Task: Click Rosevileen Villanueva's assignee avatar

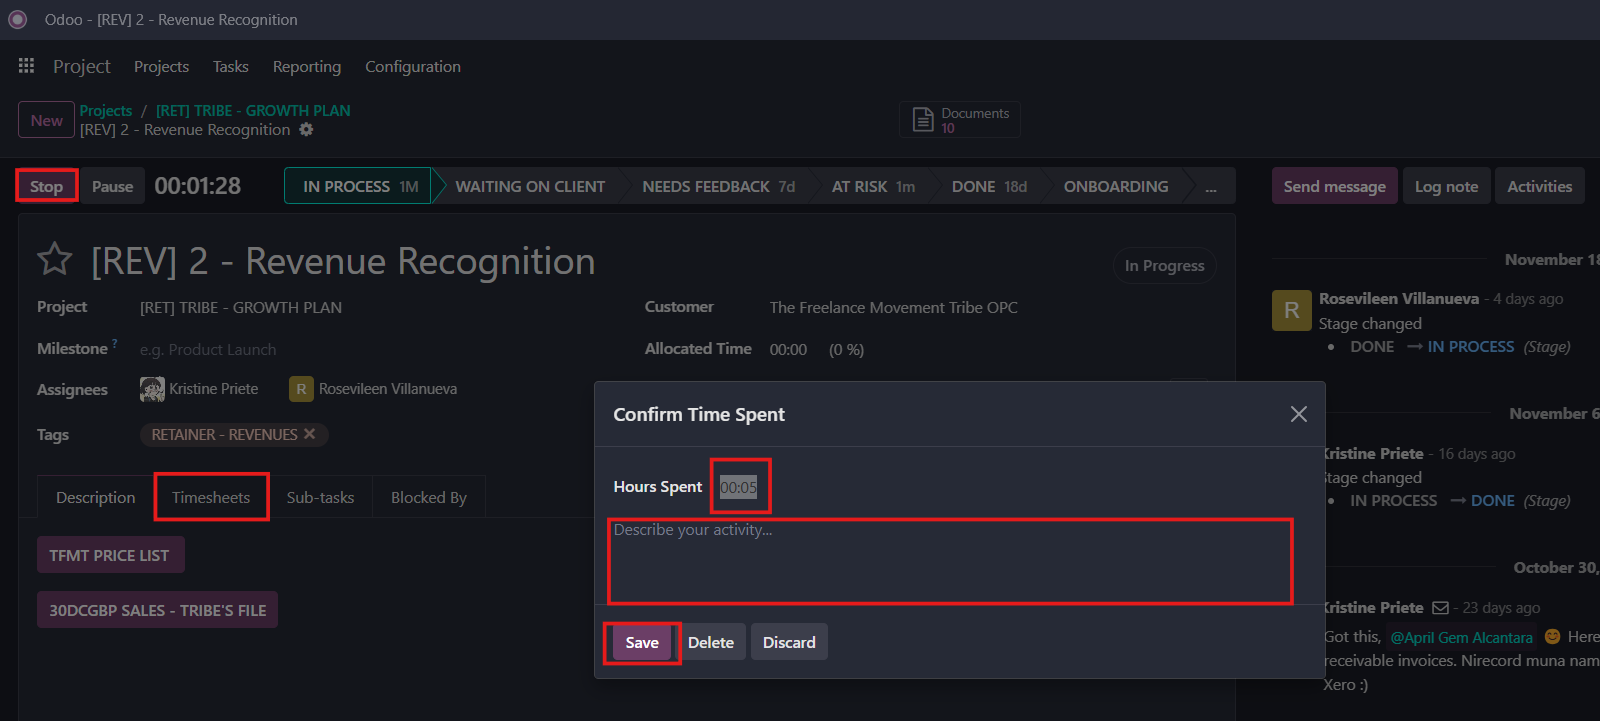Action: [301, 389]
